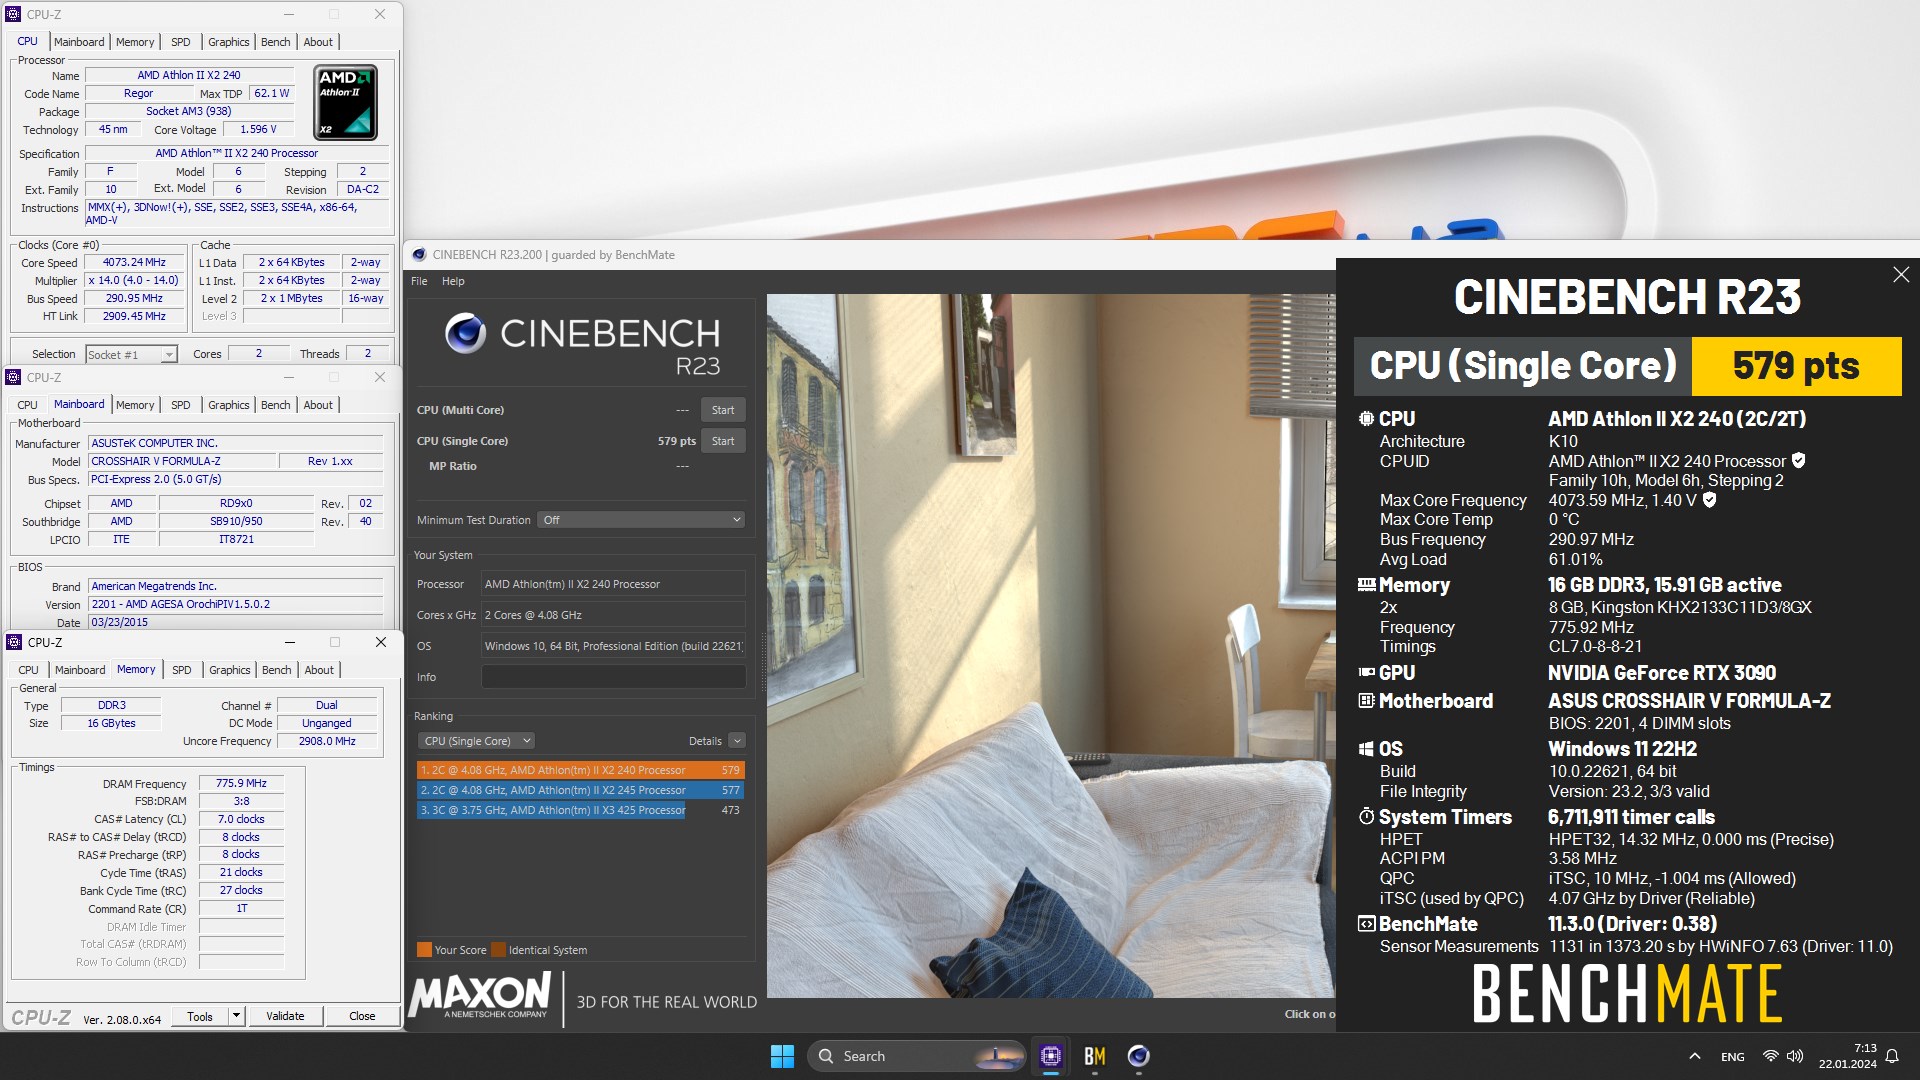The image size is (1920, 1080).
Task: Open the Windows Start menu icon
Action: point(782,1056)
